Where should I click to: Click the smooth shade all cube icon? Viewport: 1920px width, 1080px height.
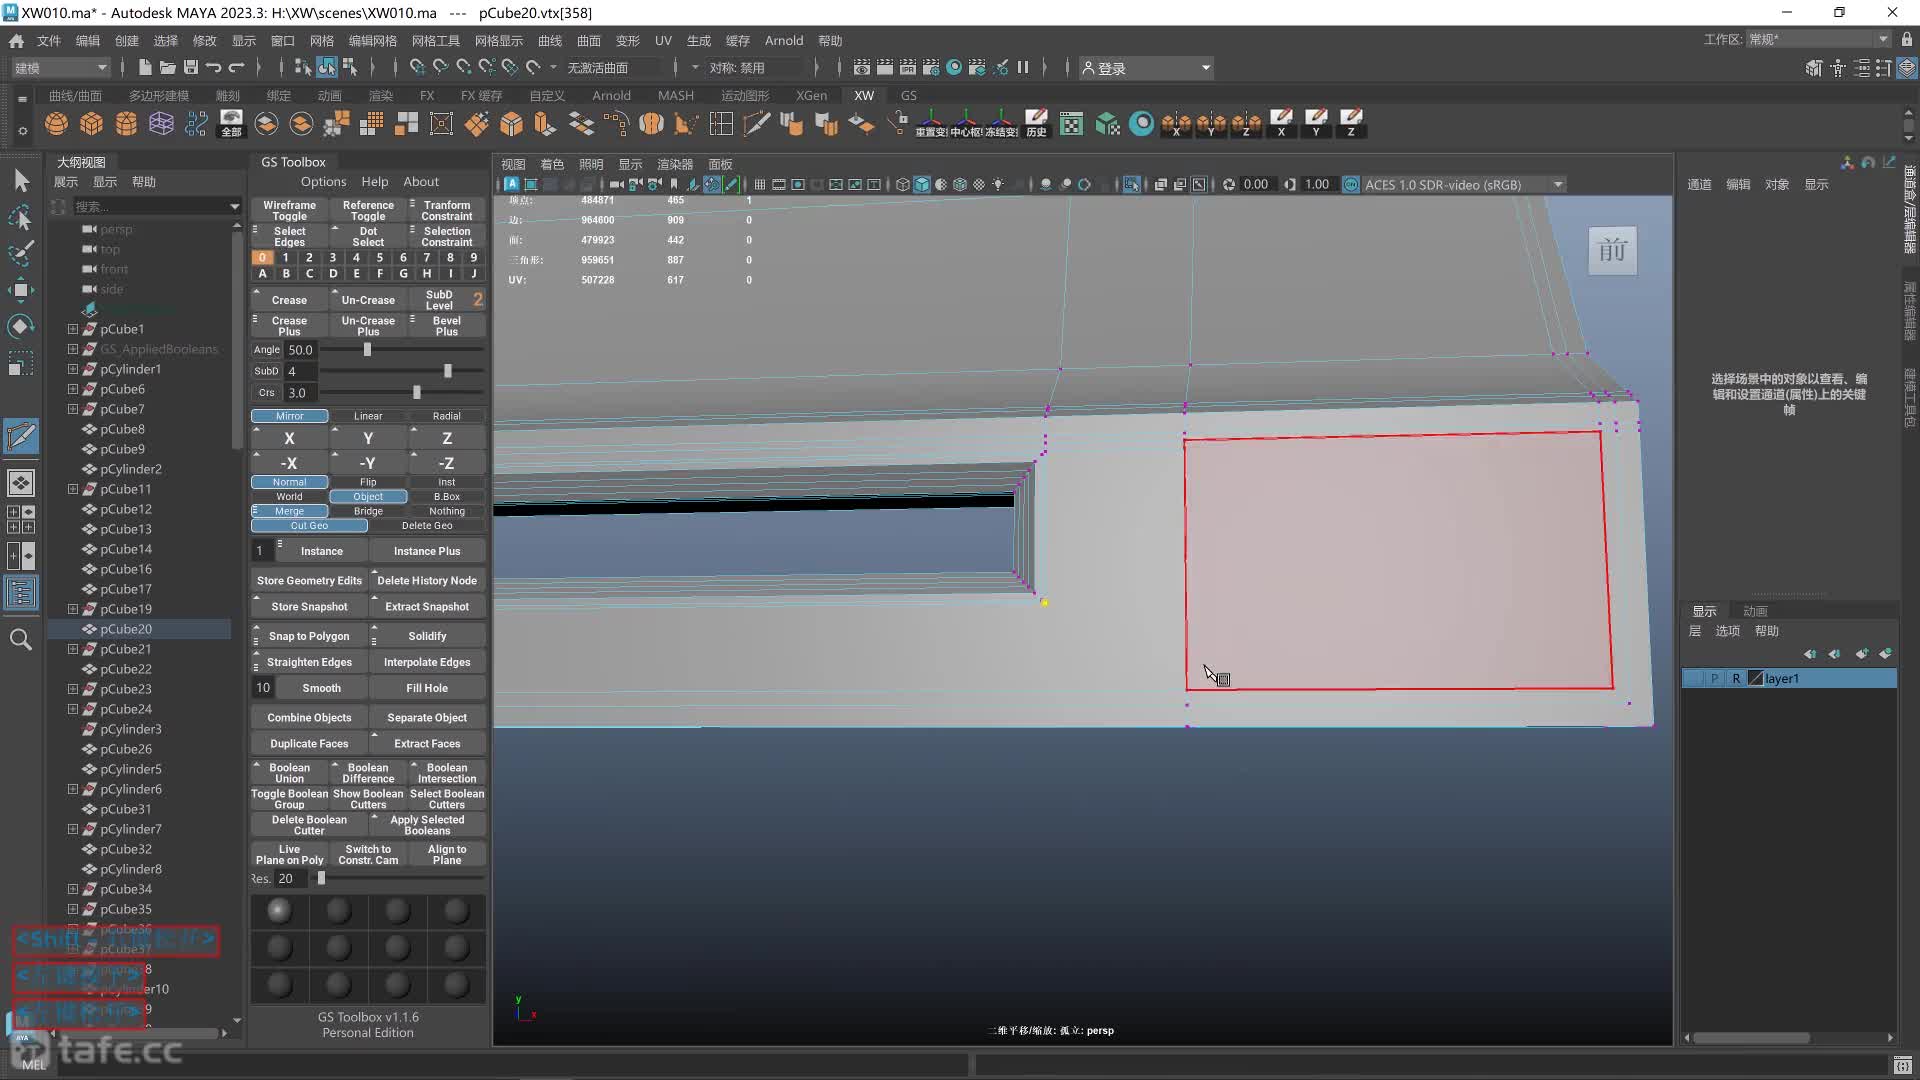(x=922, y=184)
